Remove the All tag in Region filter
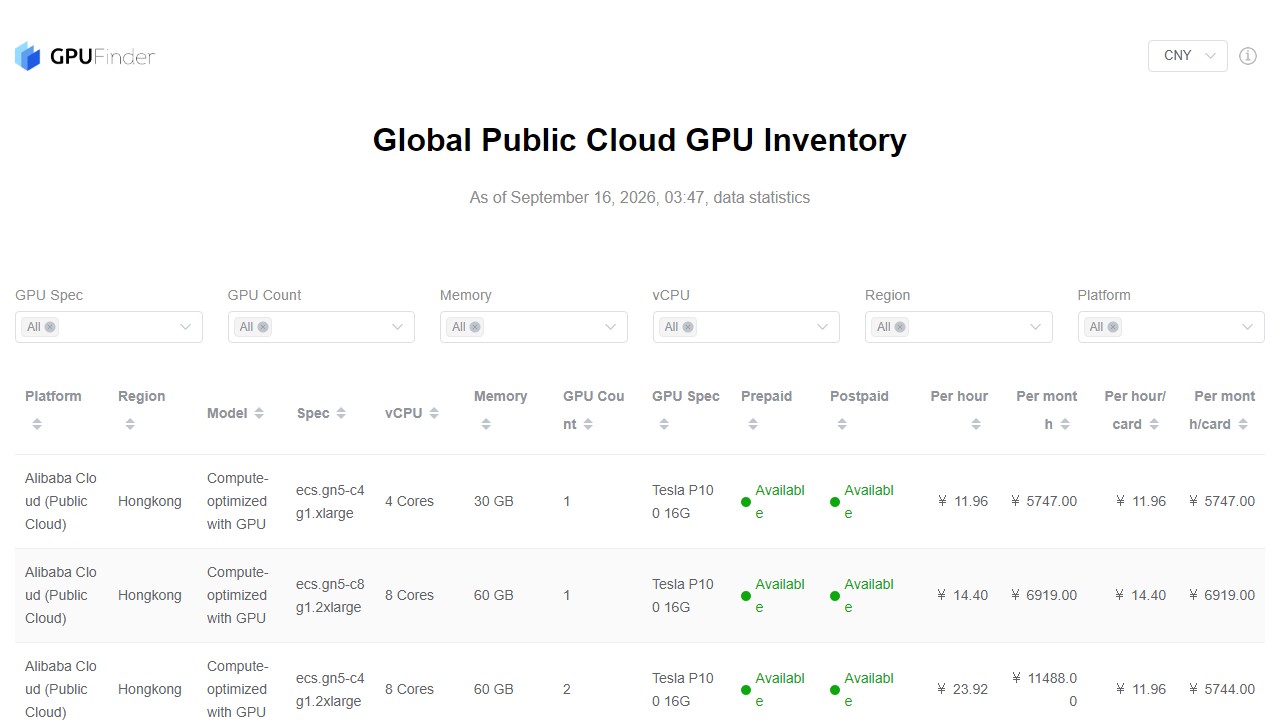The image size is (1280, 720). (x=900, y=327)
